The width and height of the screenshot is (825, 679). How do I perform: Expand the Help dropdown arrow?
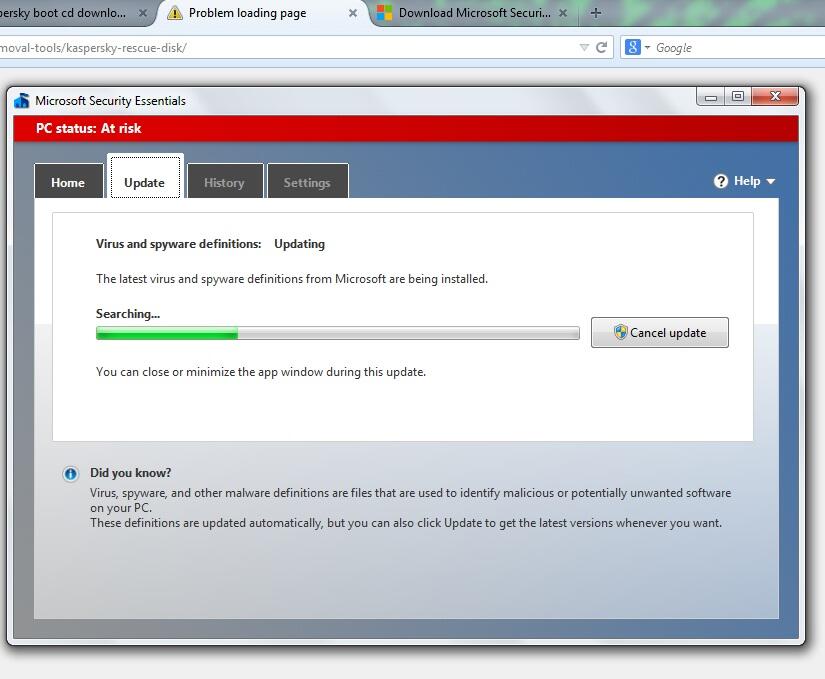(771, 181)
